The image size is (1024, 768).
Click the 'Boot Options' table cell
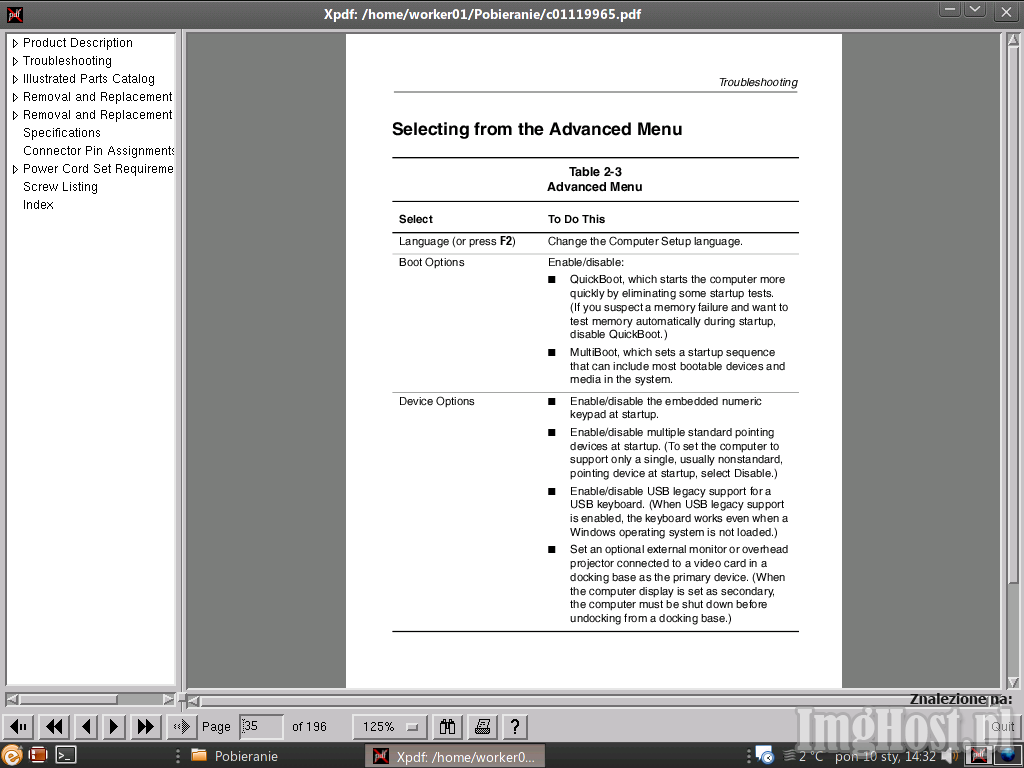coord(432,262)
